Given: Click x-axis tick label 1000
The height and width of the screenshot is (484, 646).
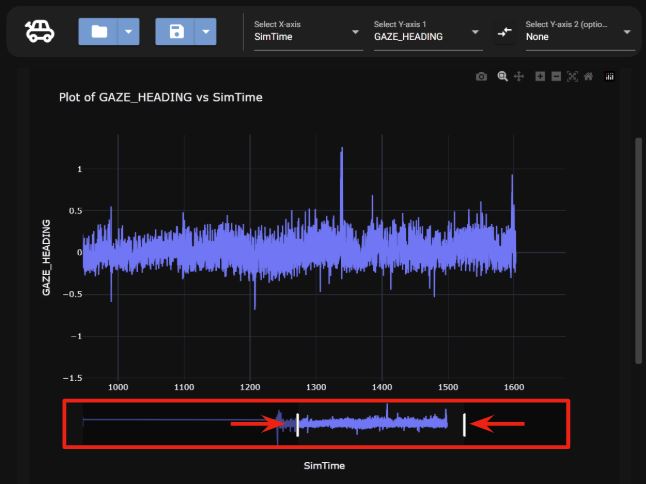Looking at the screenshot, I should pyautogui.click(x=118, y=387).
